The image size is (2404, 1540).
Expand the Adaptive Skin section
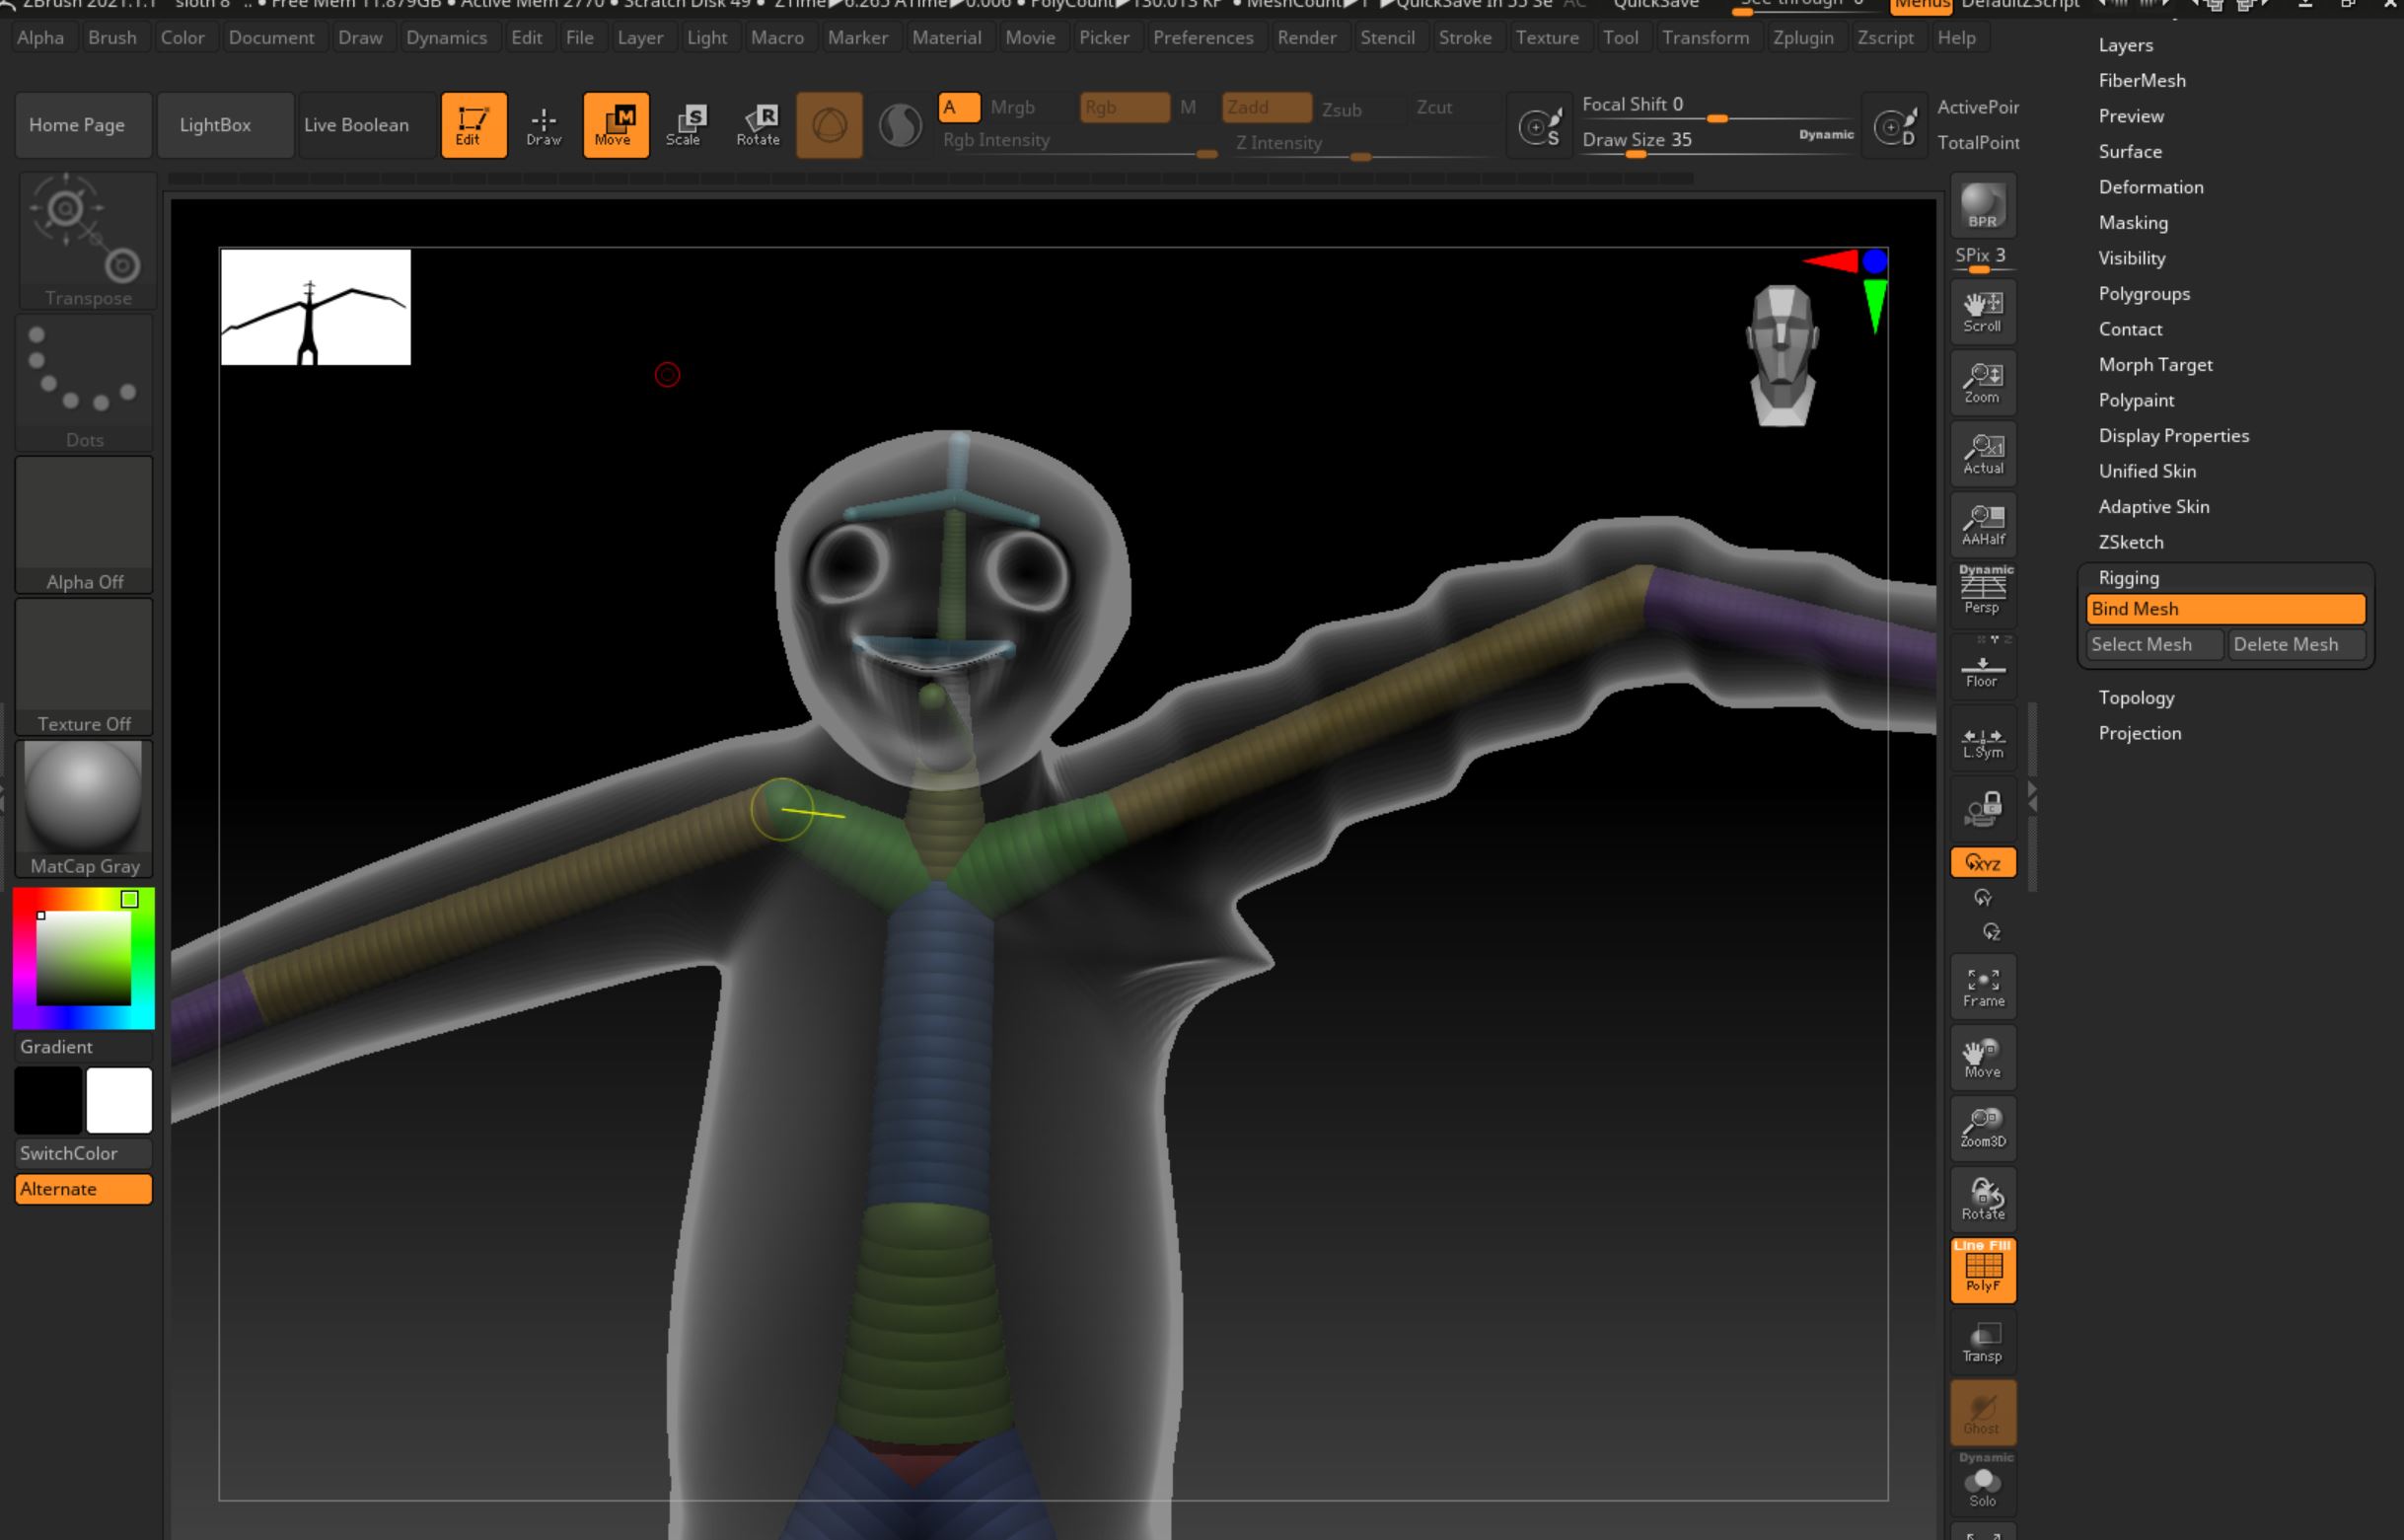click(x=2153, y=507)
